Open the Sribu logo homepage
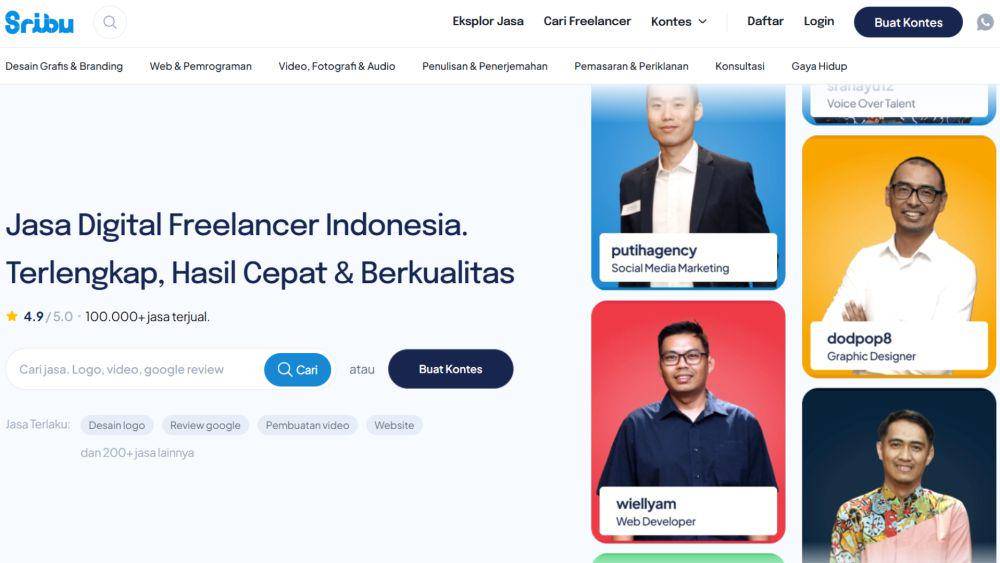The height and width of the screenshot is (563, 1000). (x=40, y=22)
